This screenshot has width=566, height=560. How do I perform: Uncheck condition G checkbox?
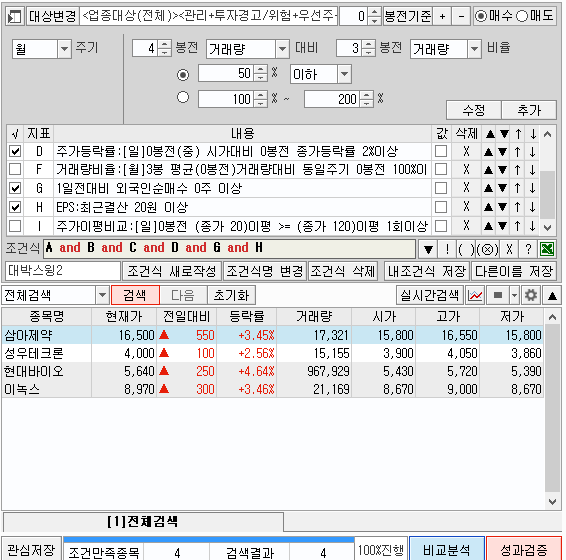15,188
